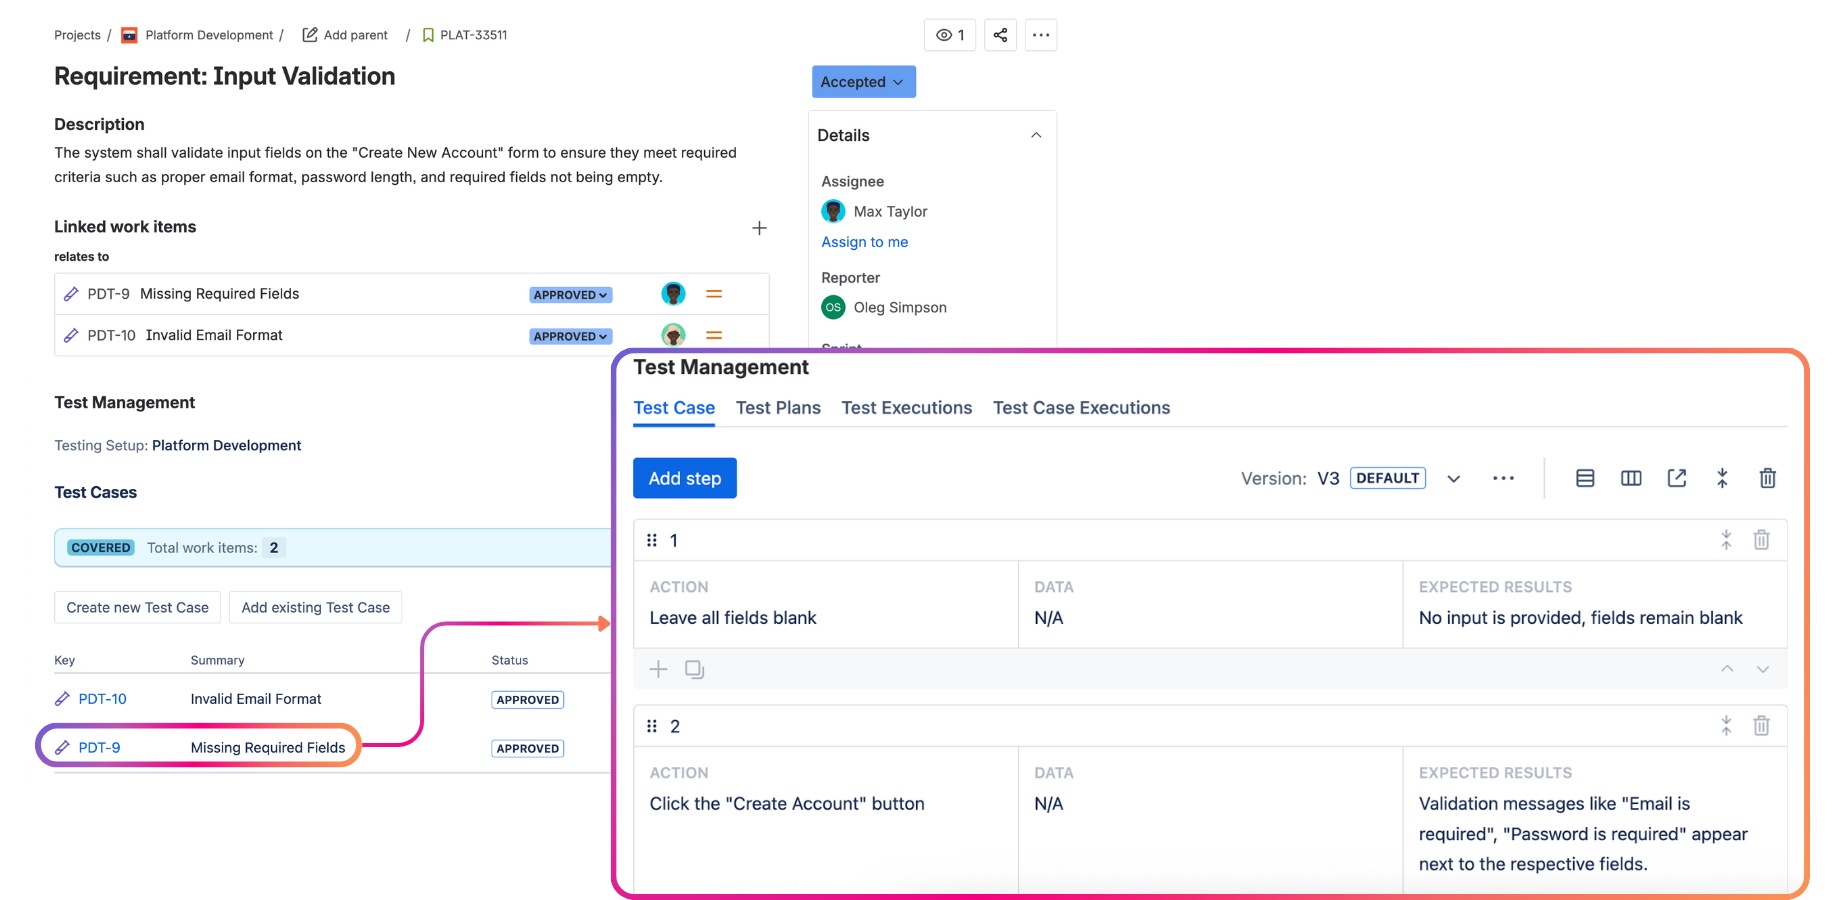Collapse the Details panel
Screen dimensions: 1840x900
1036,134
